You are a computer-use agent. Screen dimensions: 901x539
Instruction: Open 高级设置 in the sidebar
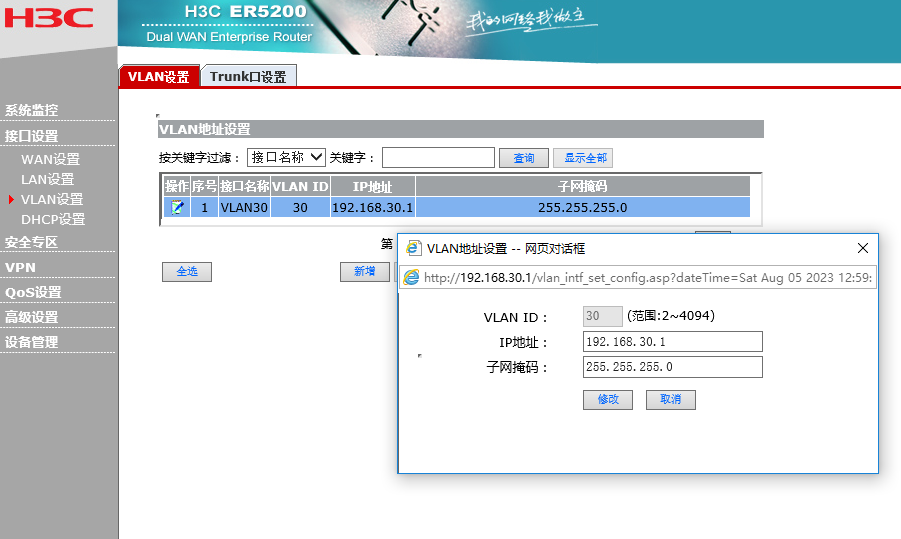(32, 317)
